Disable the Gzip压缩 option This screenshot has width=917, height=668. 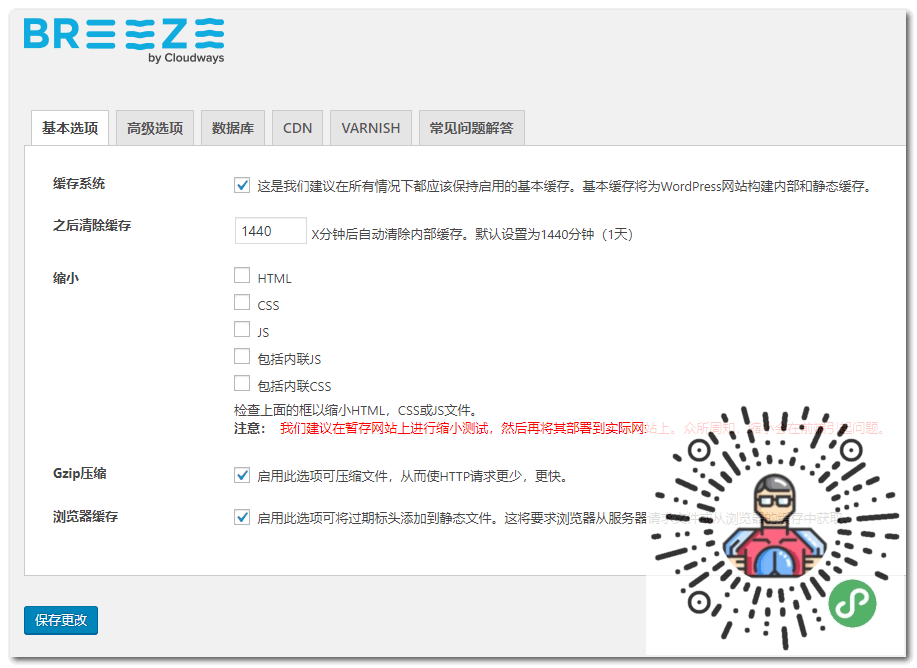pyautogui.click(x=242, y=476)
